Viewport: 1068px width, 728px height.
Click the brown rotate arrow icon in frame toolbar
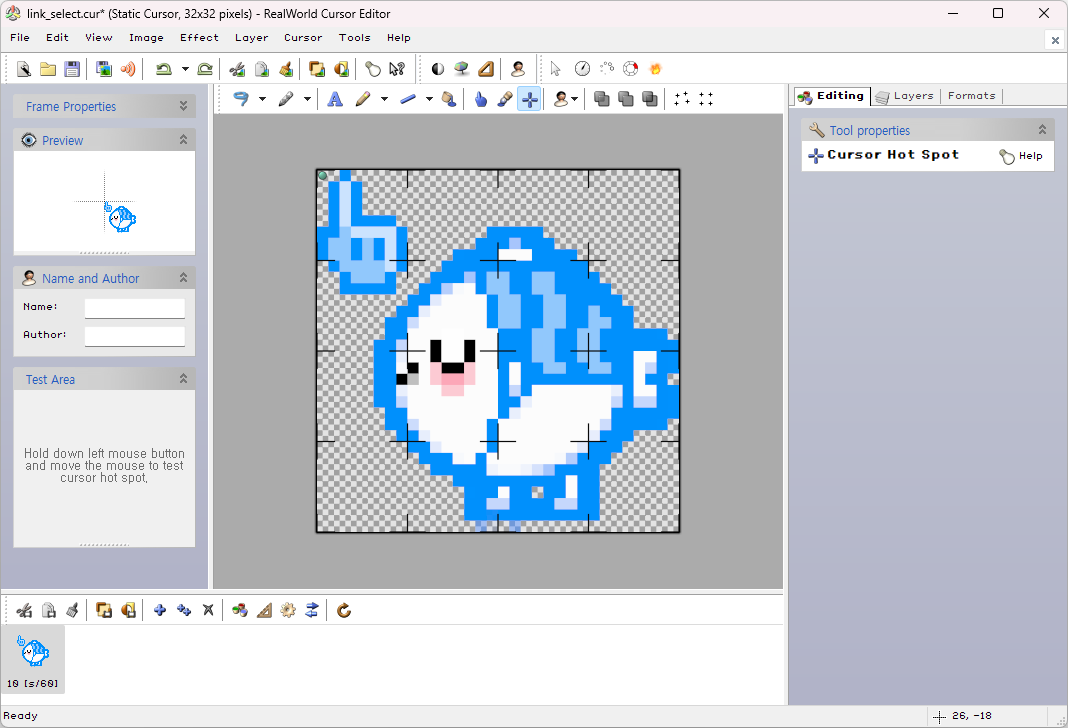tap(344, 610)
